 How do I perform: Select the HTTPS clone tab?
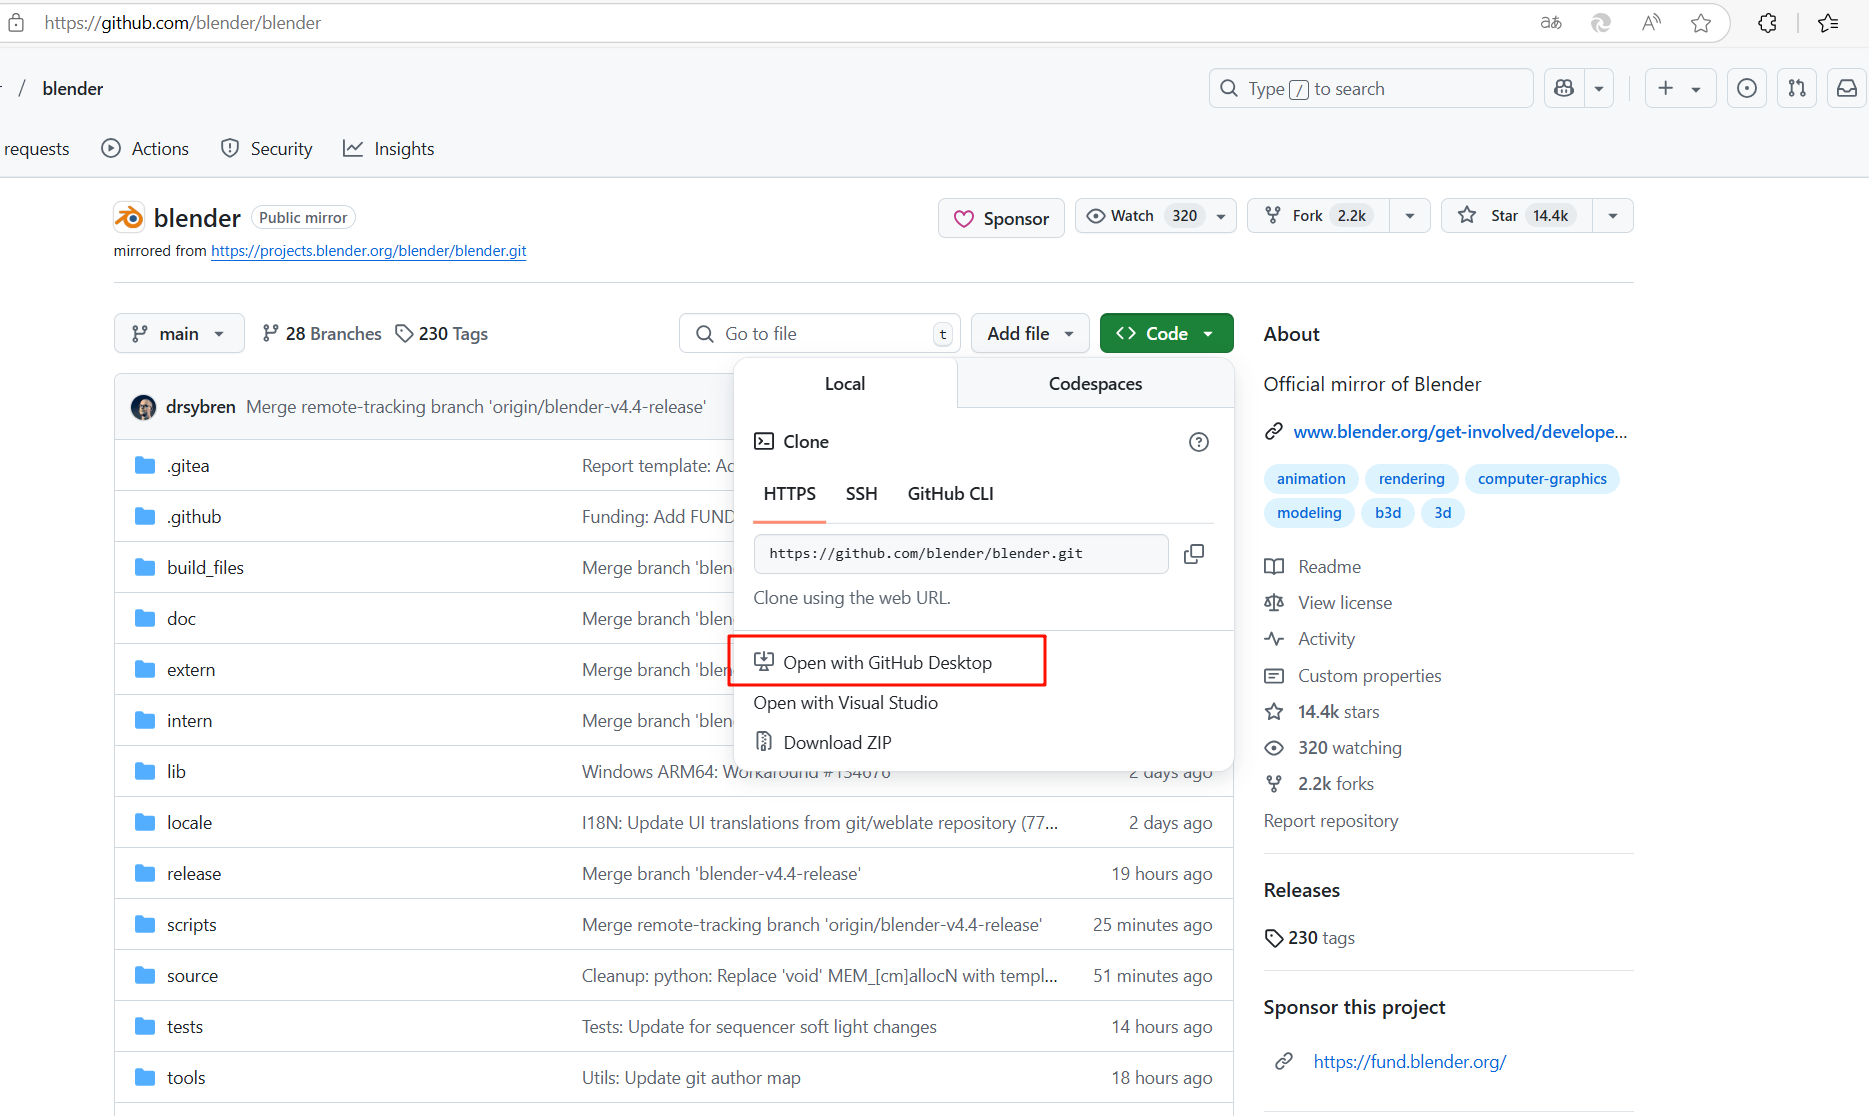[x=789, y=494]
